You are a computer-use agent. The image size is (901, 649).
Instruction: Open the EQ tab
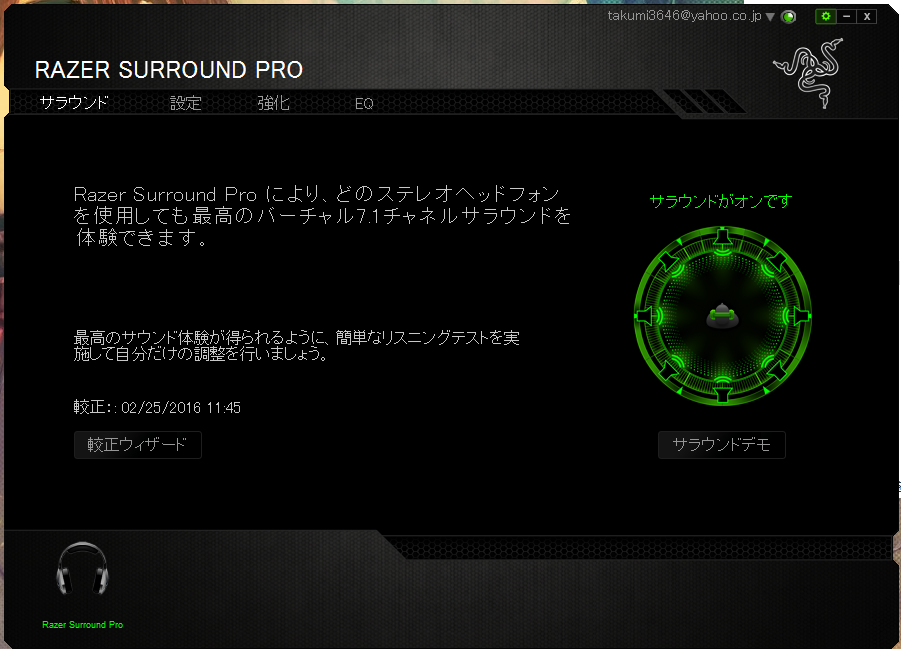(364, 102)
